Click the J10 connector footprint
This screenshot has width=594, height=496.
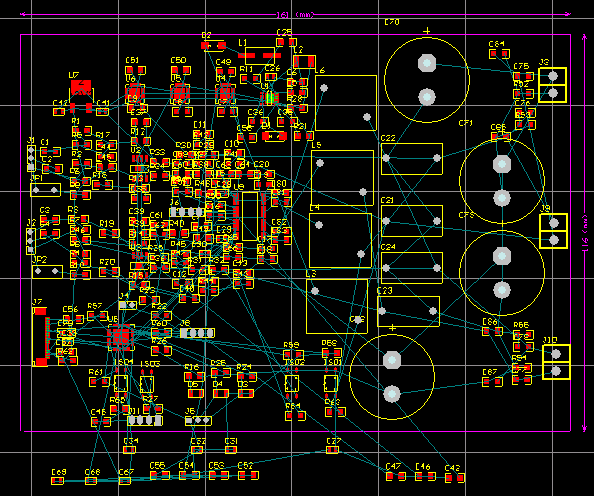coord(556,362)
